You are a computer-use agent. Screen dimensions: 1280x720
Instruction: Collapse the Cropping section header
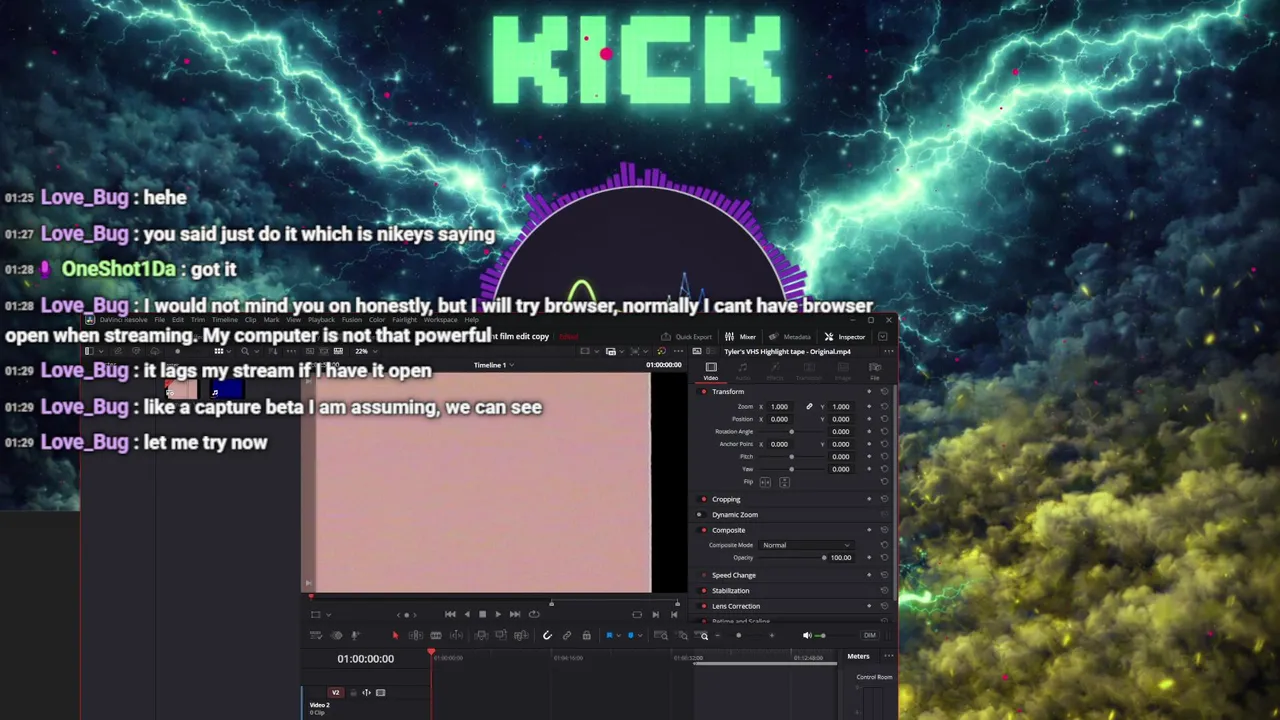tap(726, 499)
